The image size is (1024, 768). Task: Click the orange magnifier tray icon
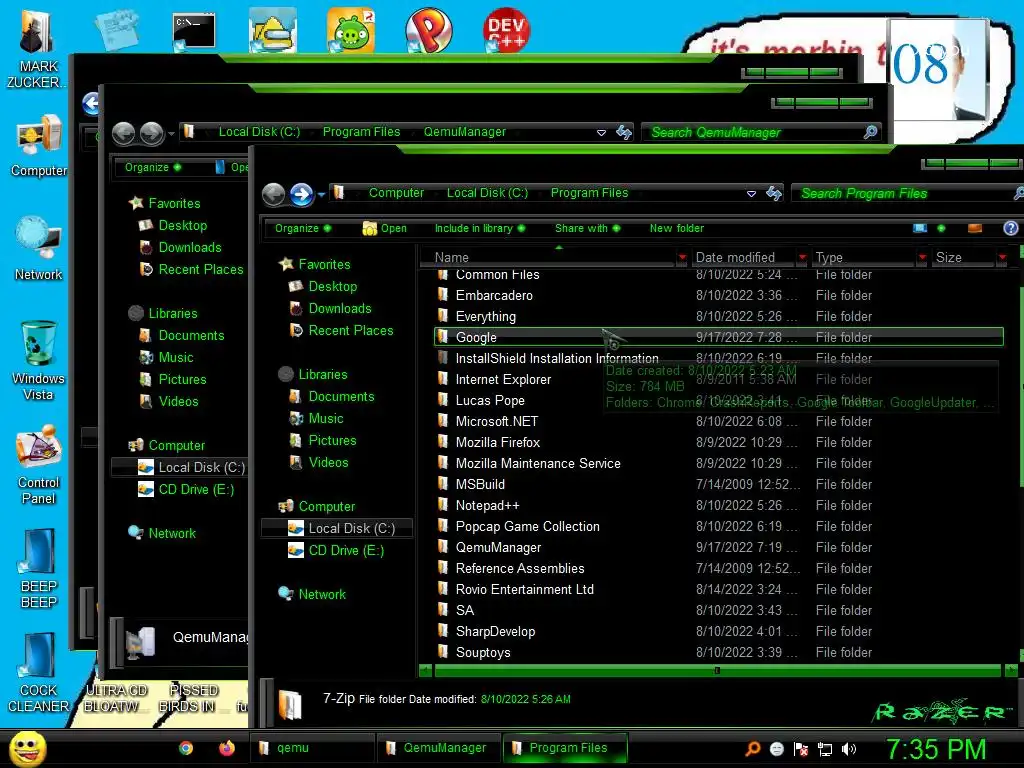pyautogui.click(x=753, y=749)
